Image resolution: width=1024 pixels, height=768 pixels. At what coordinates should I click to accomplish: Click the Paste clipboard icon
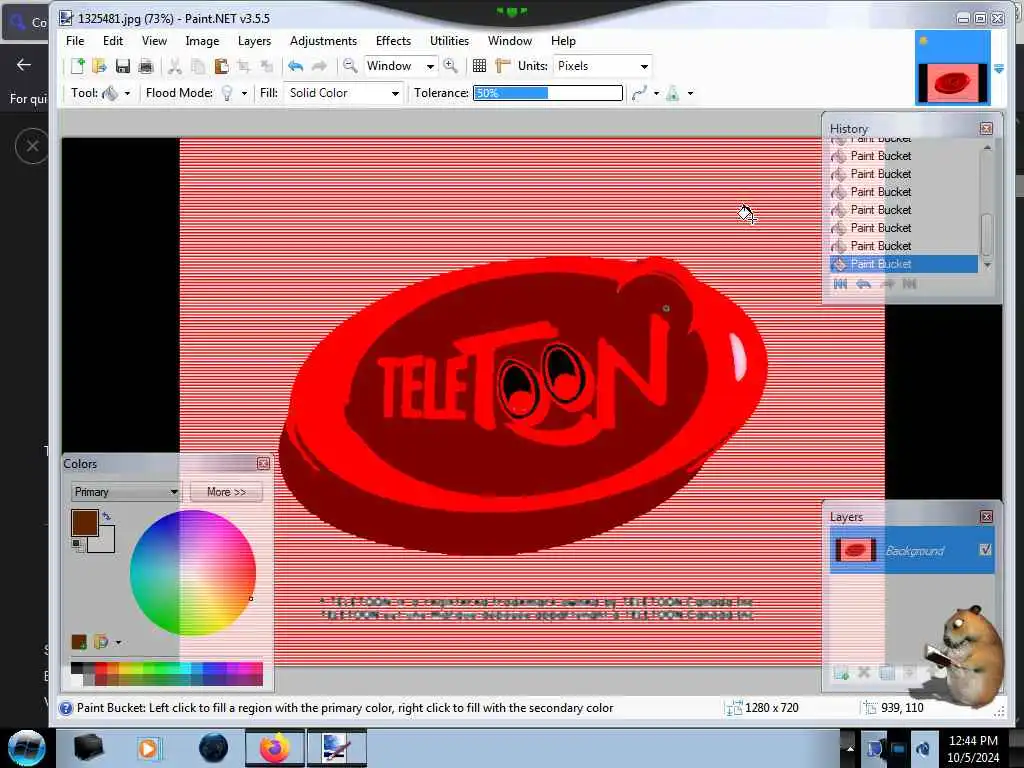pyautogui.click(x=221, y=66)
